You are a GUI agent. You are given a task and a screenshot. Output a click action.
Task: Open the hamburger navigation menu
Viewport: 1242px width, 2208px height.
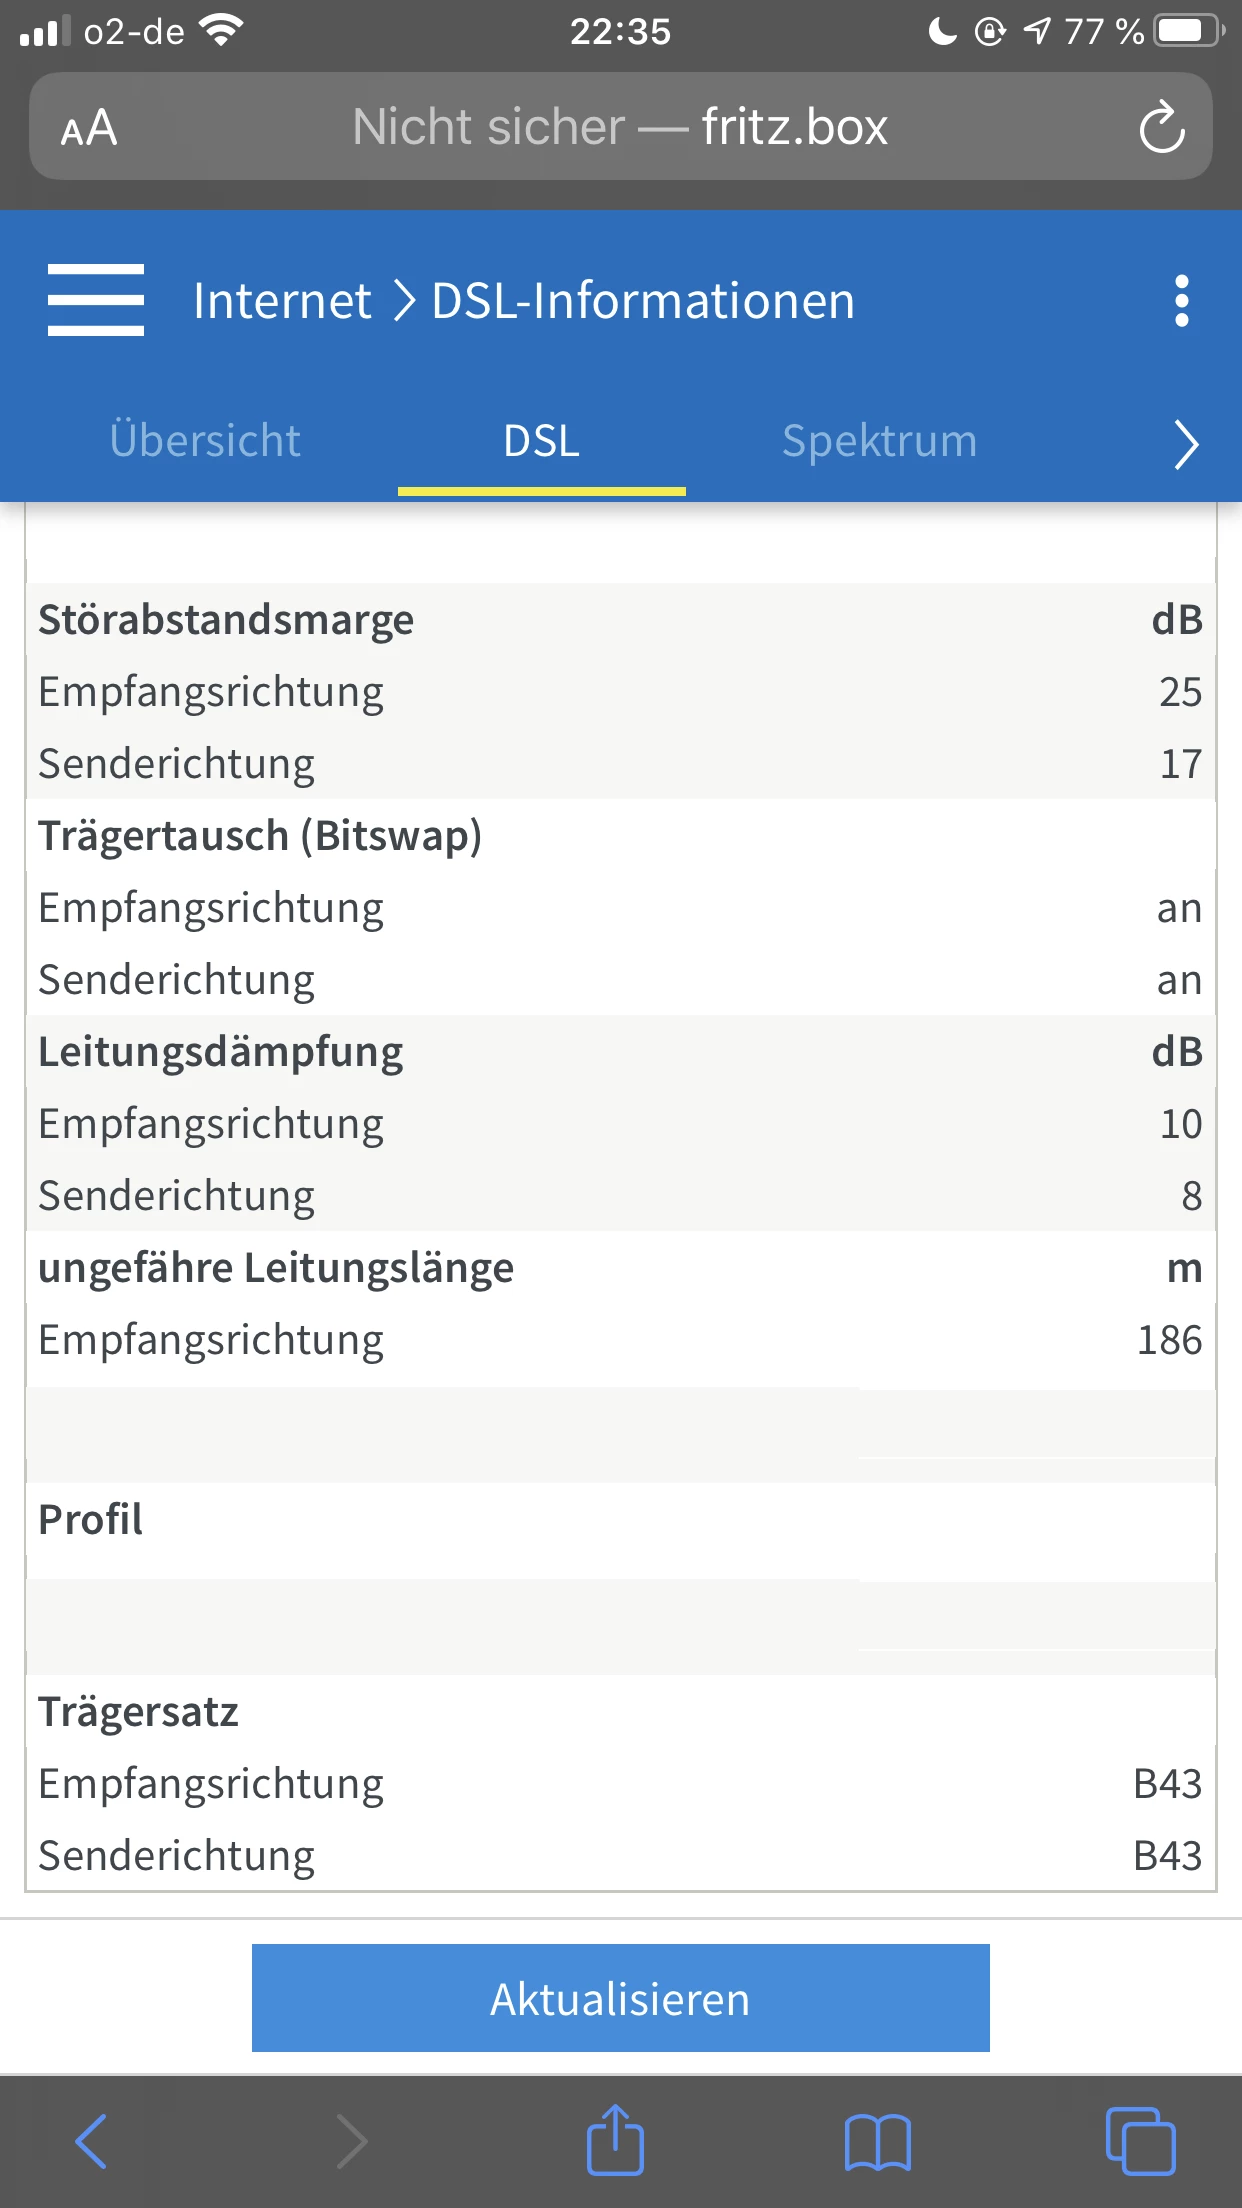(x=96, y=300)
